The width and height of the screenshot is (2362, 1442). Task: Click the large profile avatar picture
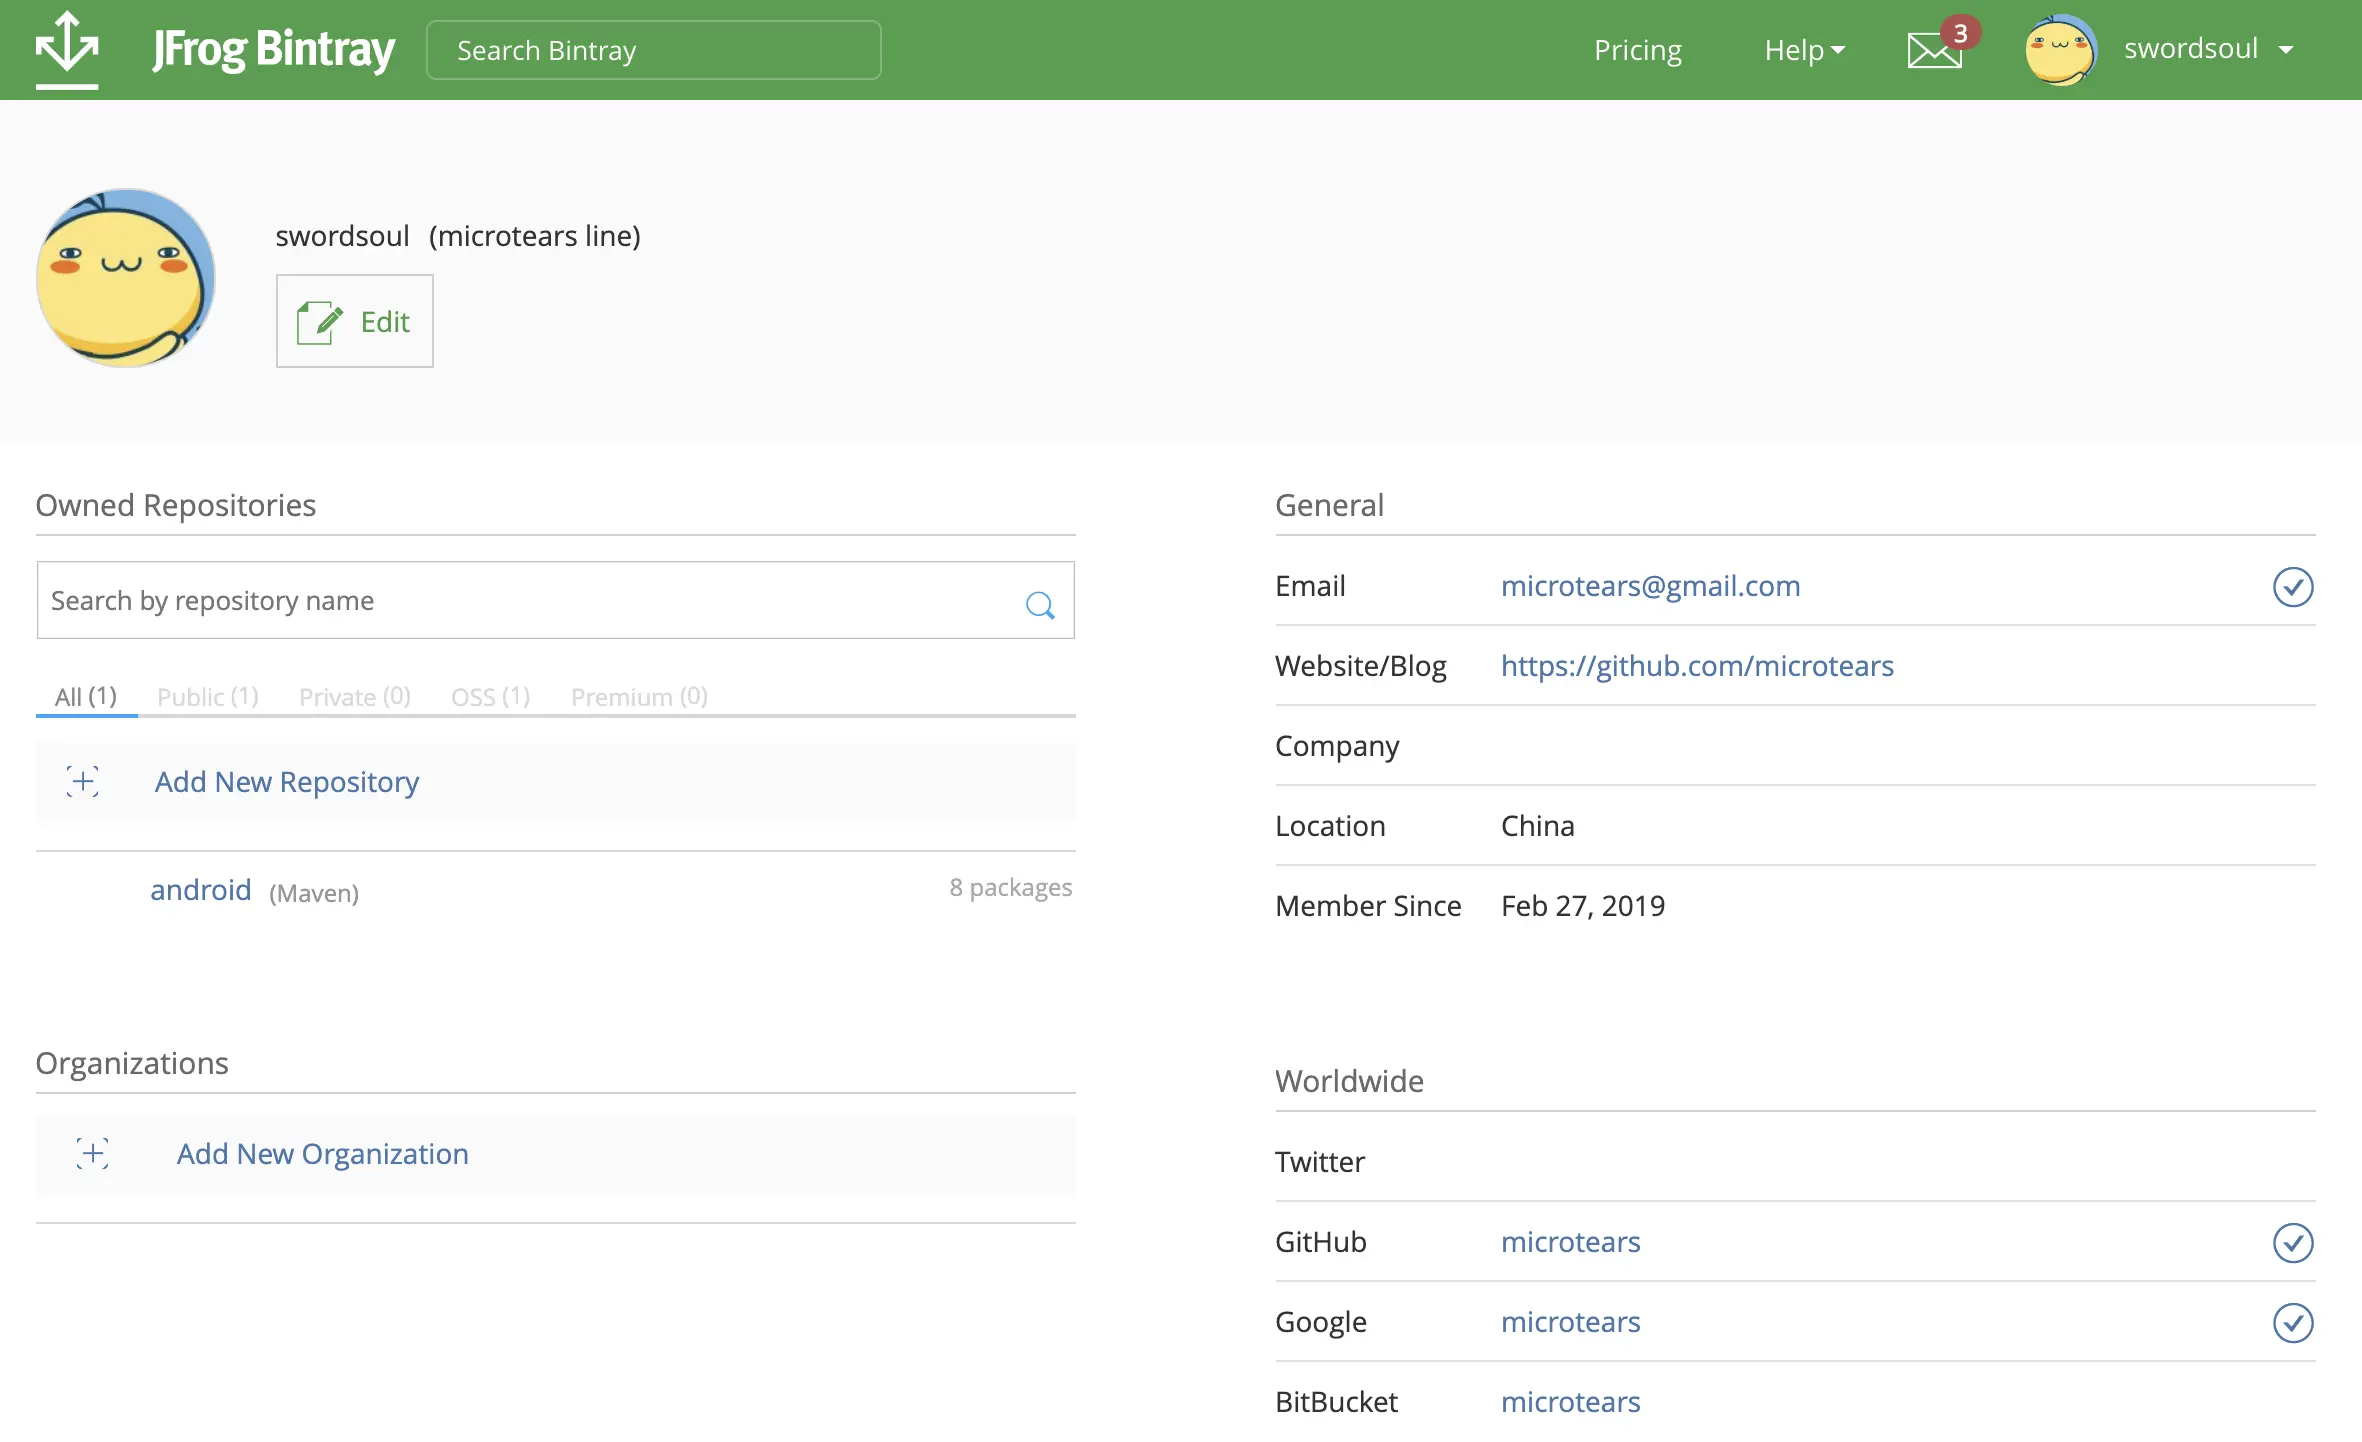pos(126,278)
